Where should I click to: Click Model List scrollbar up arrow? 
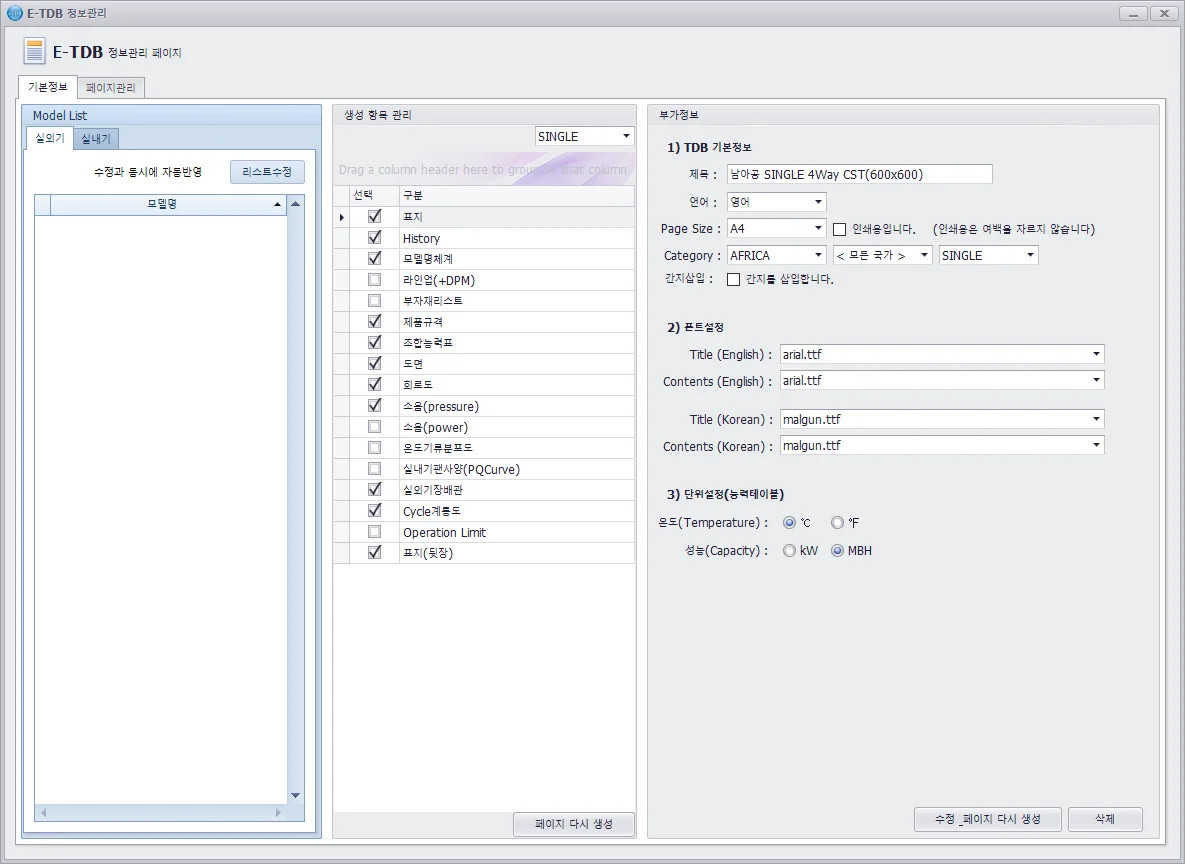point(295,204)
